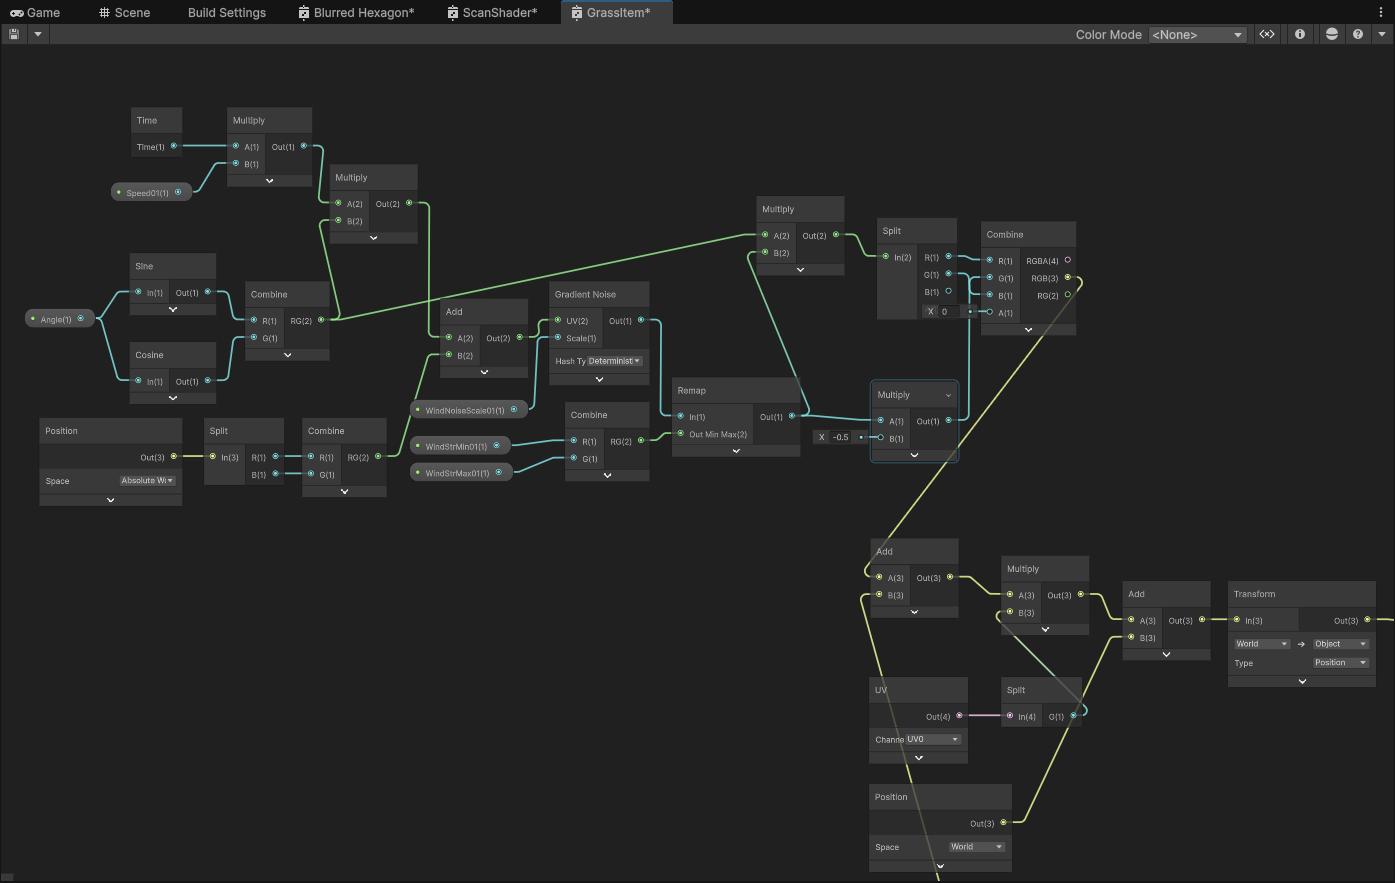Viewport: 1395px width, 883px height.
Task: Expand the Cosine node preview chevron
Action: tap(173, 398)
